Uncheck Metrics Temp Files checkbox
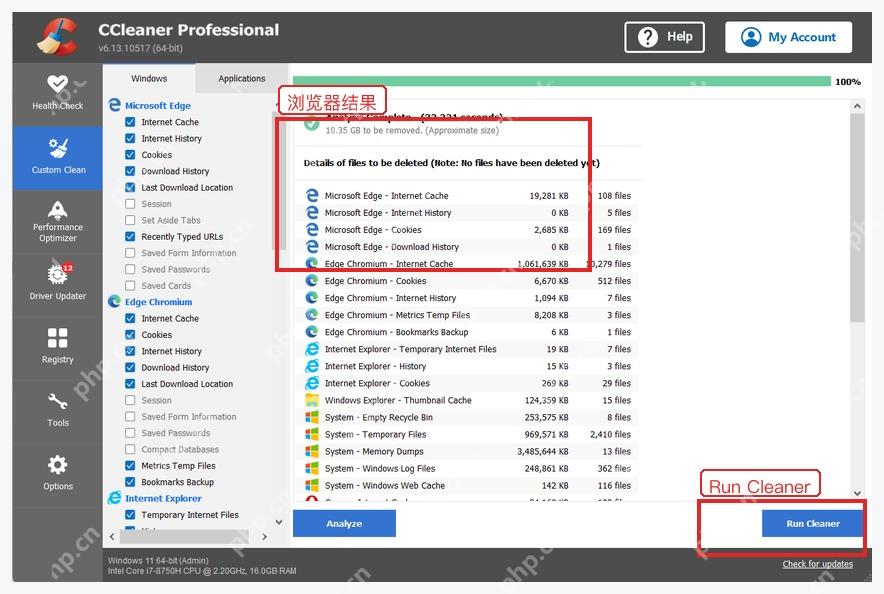The image size is (884, 594). tap(130, 466)
